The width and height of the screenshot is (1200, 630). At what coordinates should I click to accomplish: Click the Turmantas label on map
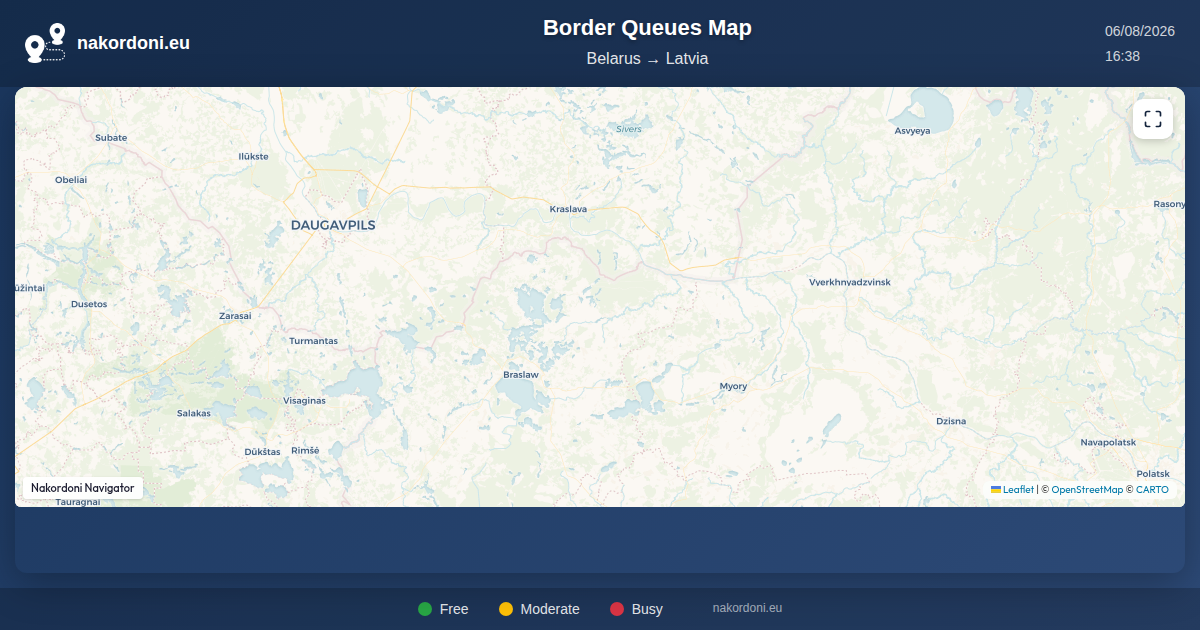[x=313, y=341]
